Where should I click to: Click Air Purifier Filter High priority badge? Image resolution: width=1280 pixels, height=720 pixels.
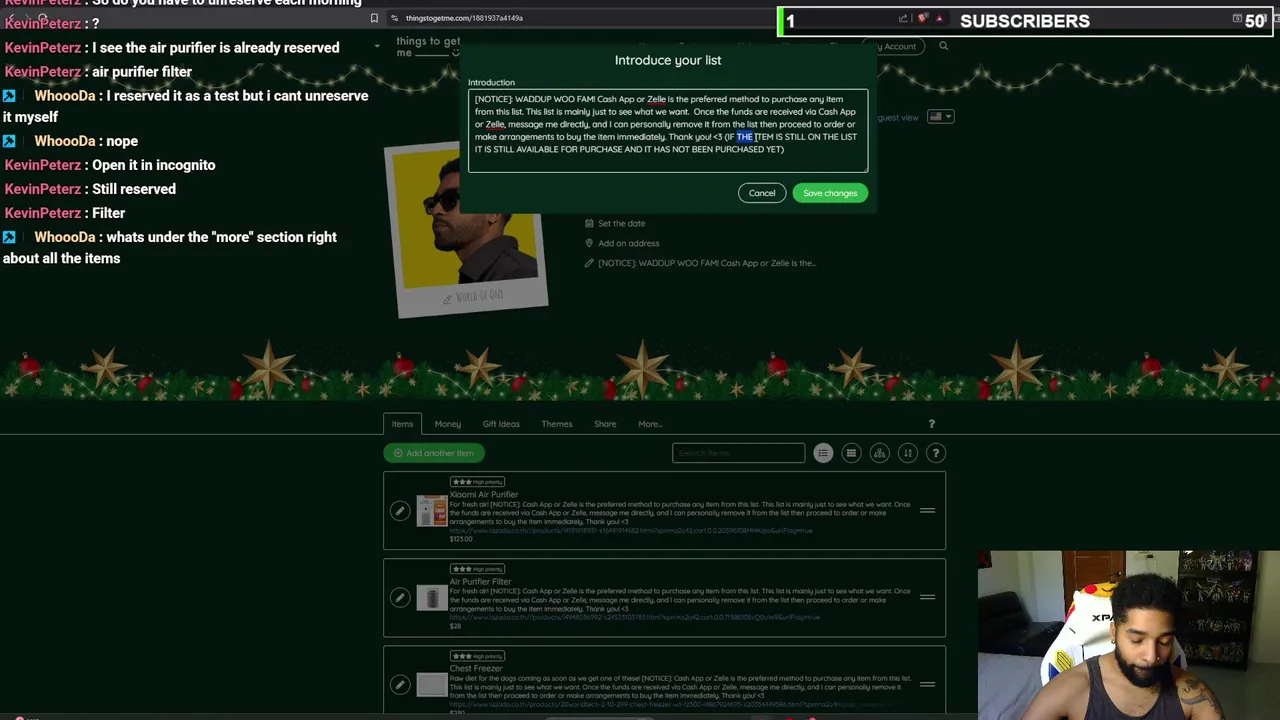(477, 569)
